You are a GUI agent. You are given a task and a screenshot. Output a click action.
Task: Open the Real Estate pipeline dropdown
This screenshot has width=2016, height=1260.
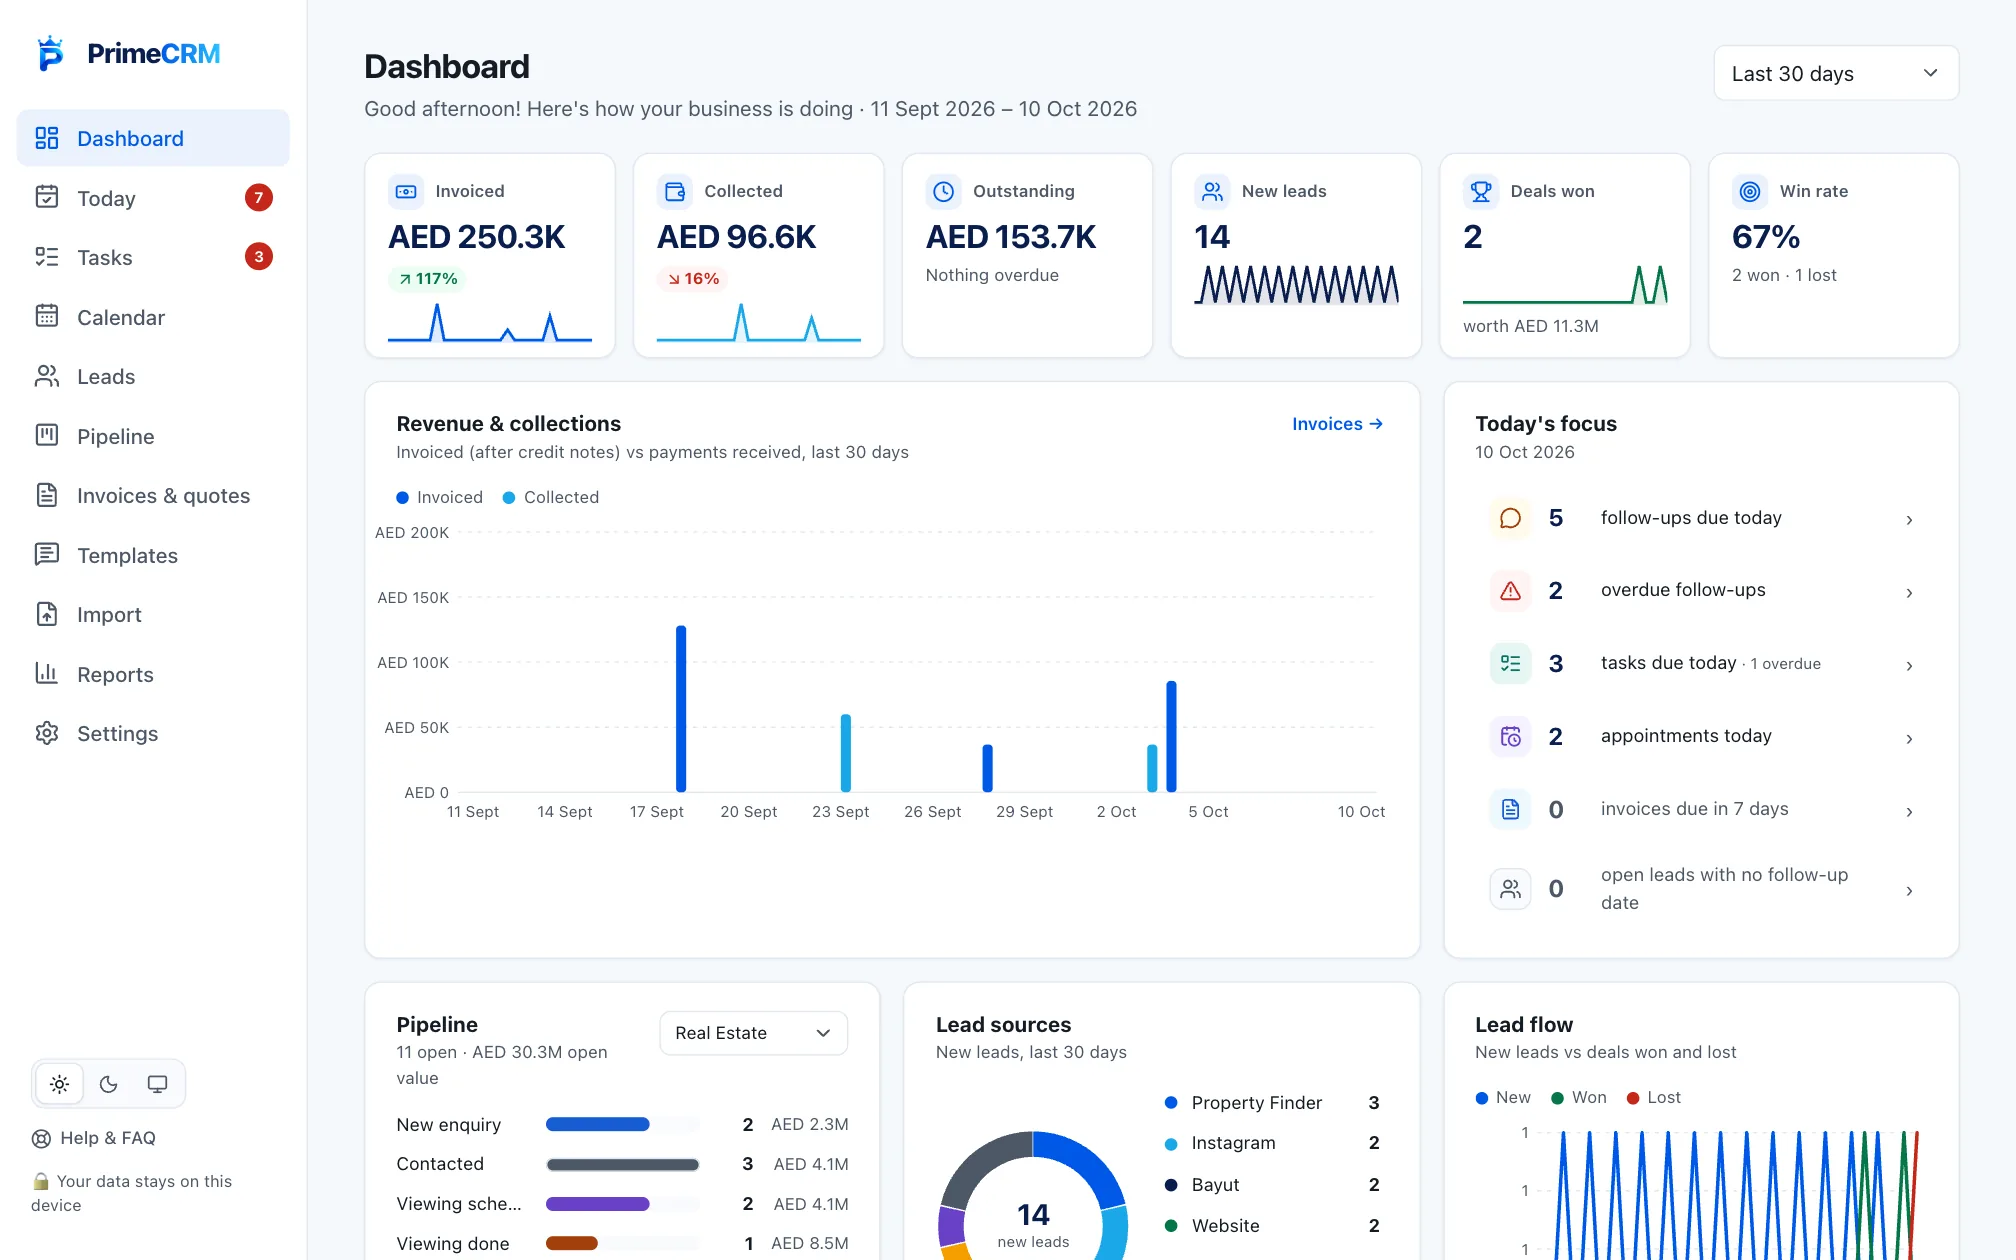[754, 1033]
